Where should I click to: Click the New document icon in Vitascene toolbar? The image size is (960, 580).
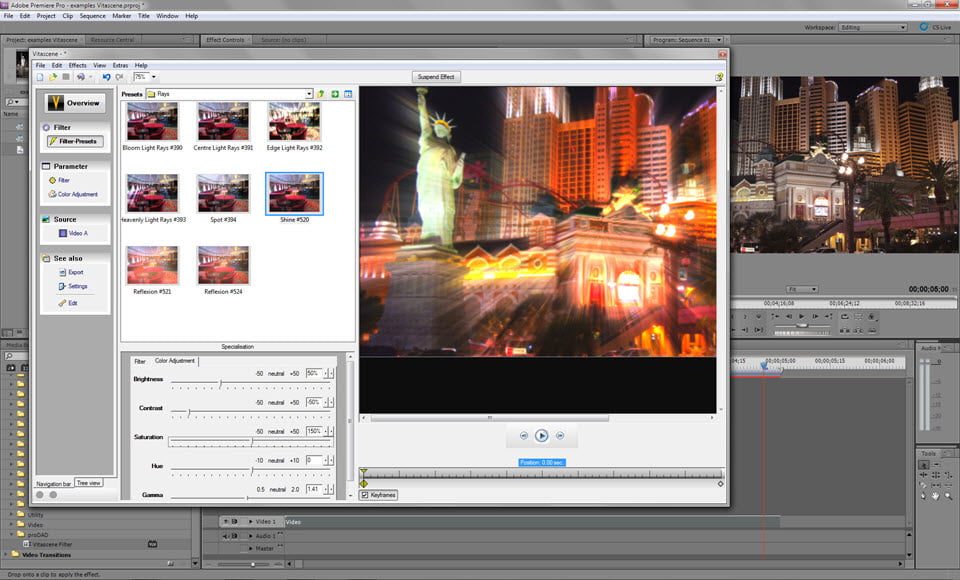click(40, 77)
